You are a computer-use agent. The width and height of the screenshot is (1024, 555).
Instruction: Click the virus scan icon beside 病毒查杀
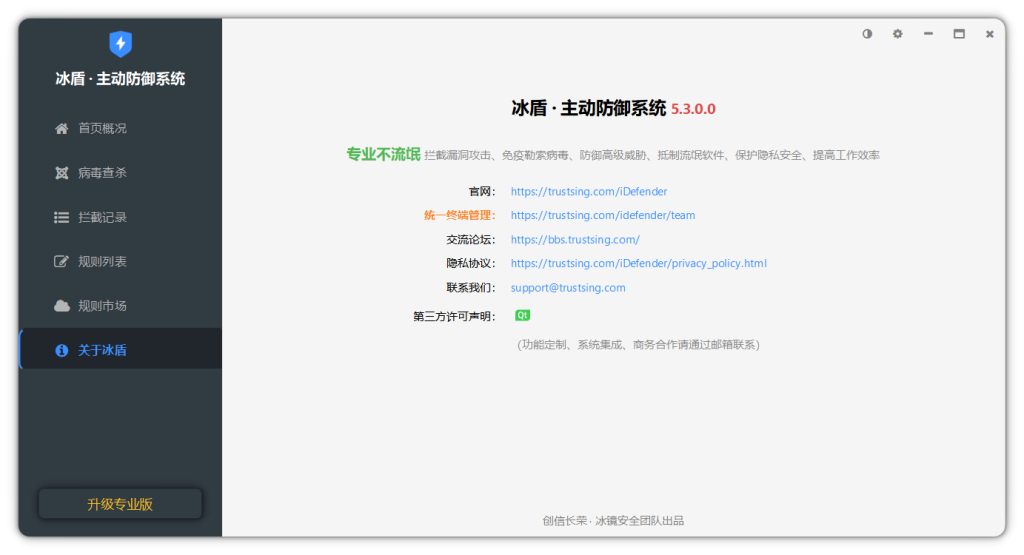tap(61, 173)
